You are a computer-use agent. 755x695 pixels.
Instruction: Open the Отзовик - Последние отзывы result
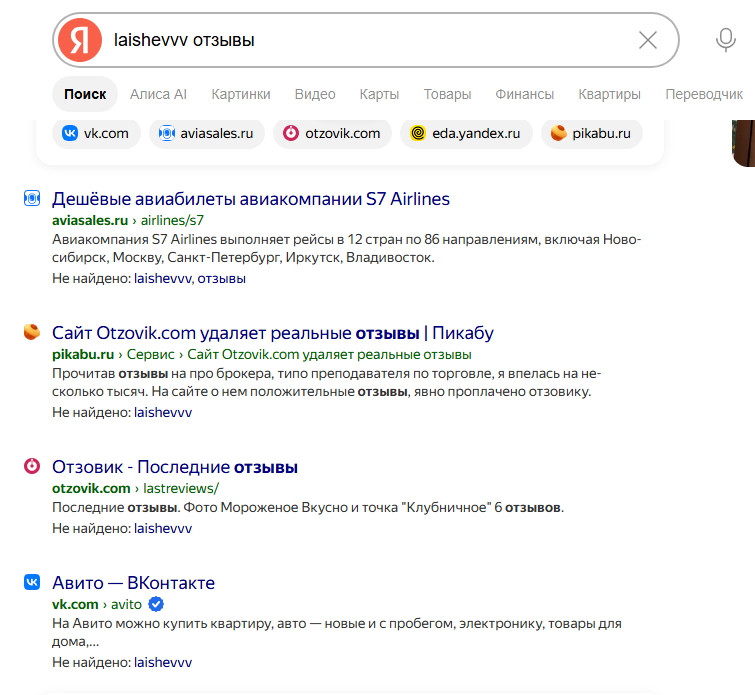[x=175, y=467]
